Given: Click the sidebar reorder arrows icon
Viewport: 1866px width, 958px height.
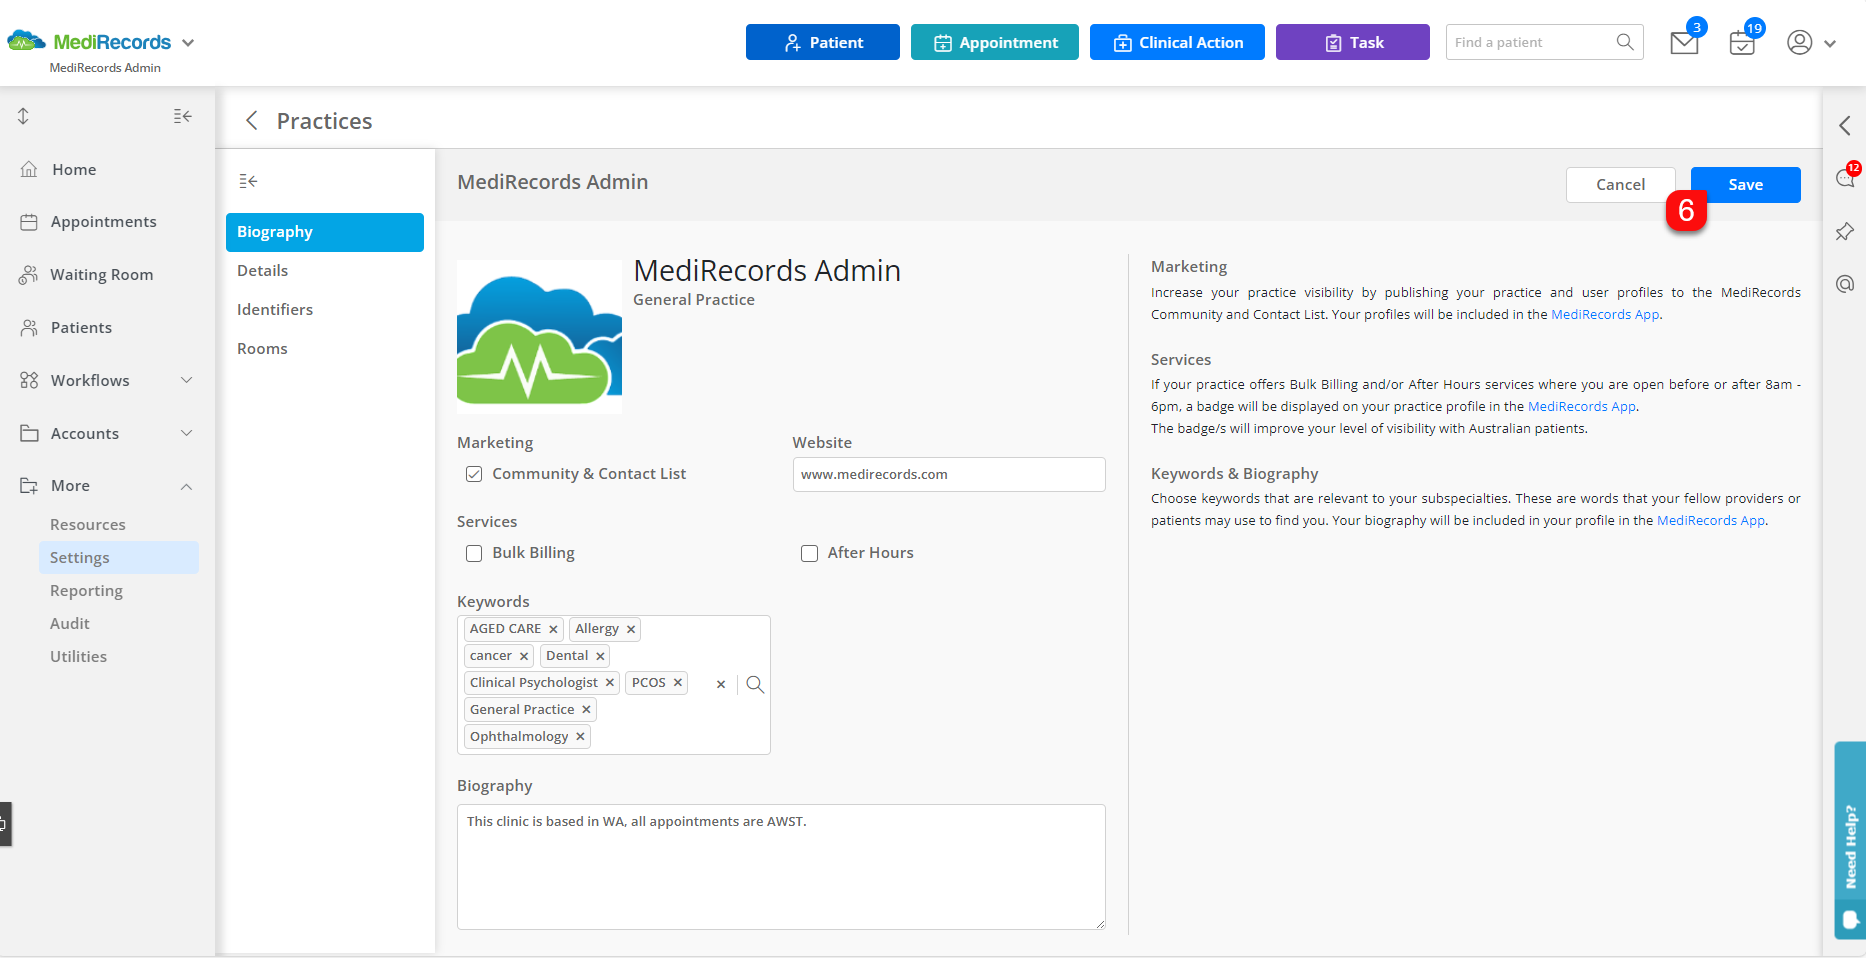Looking at the screenshot, I should pyautogui.click(x=23, y=116).
